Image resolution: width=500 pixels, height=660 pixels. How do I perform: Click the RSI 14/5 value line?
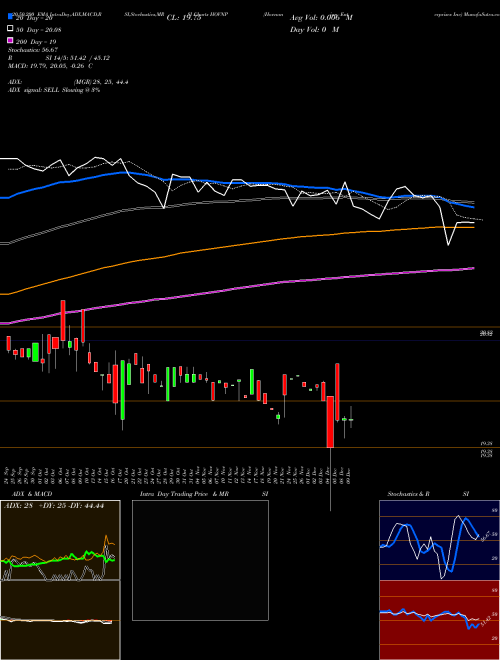pos(59,58)
